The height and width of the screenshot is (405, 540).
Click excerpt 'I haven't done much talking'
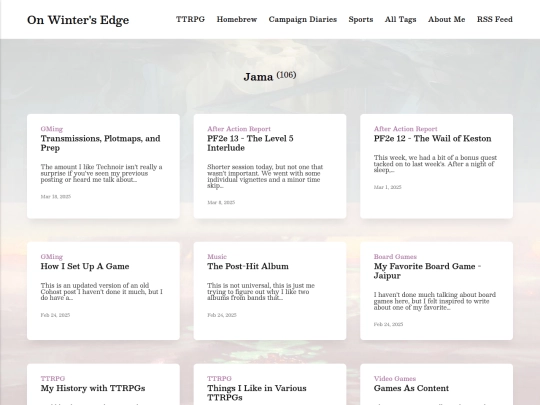coord(435,301)
